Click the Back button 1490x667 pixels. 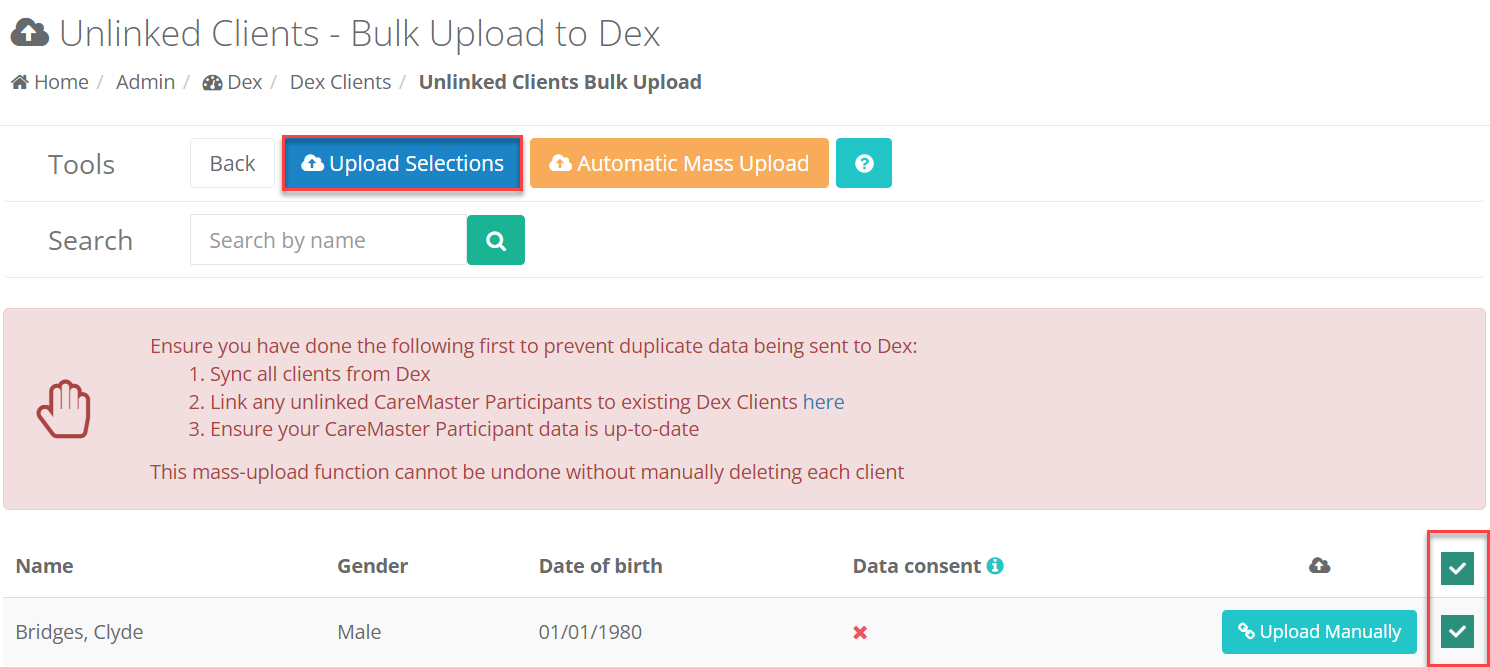coord(232,163)
